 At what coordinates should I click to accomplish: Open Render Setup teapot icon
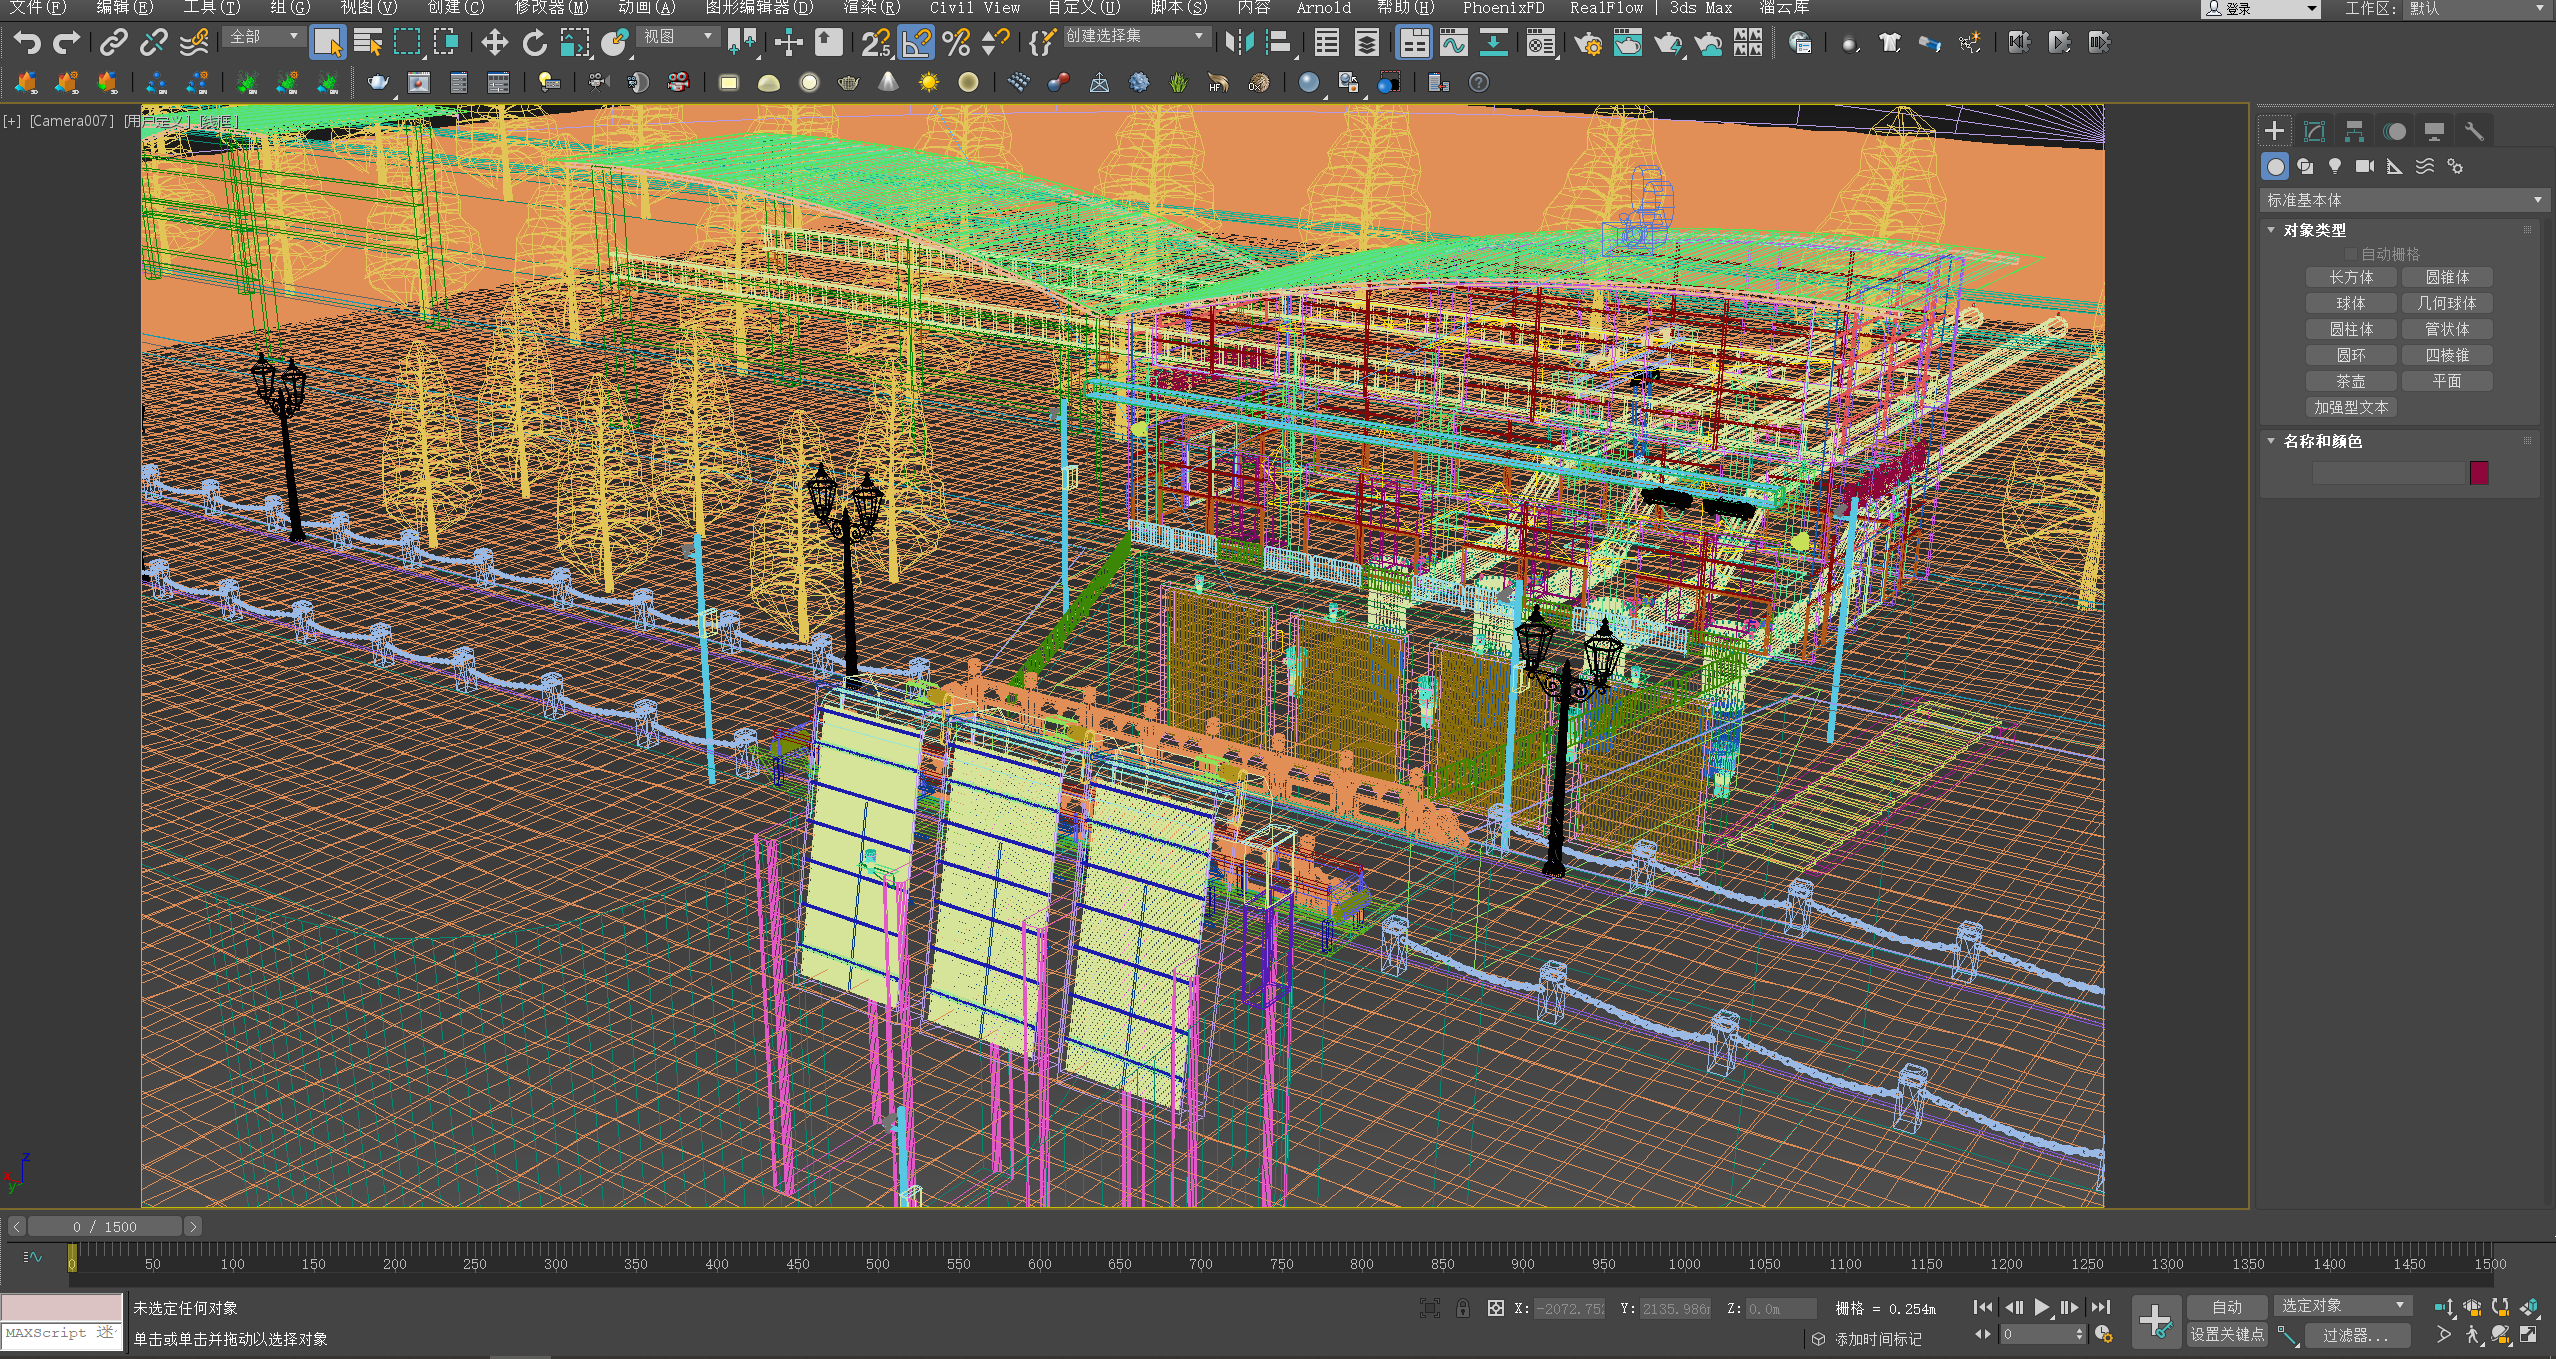pos(1587,43)
